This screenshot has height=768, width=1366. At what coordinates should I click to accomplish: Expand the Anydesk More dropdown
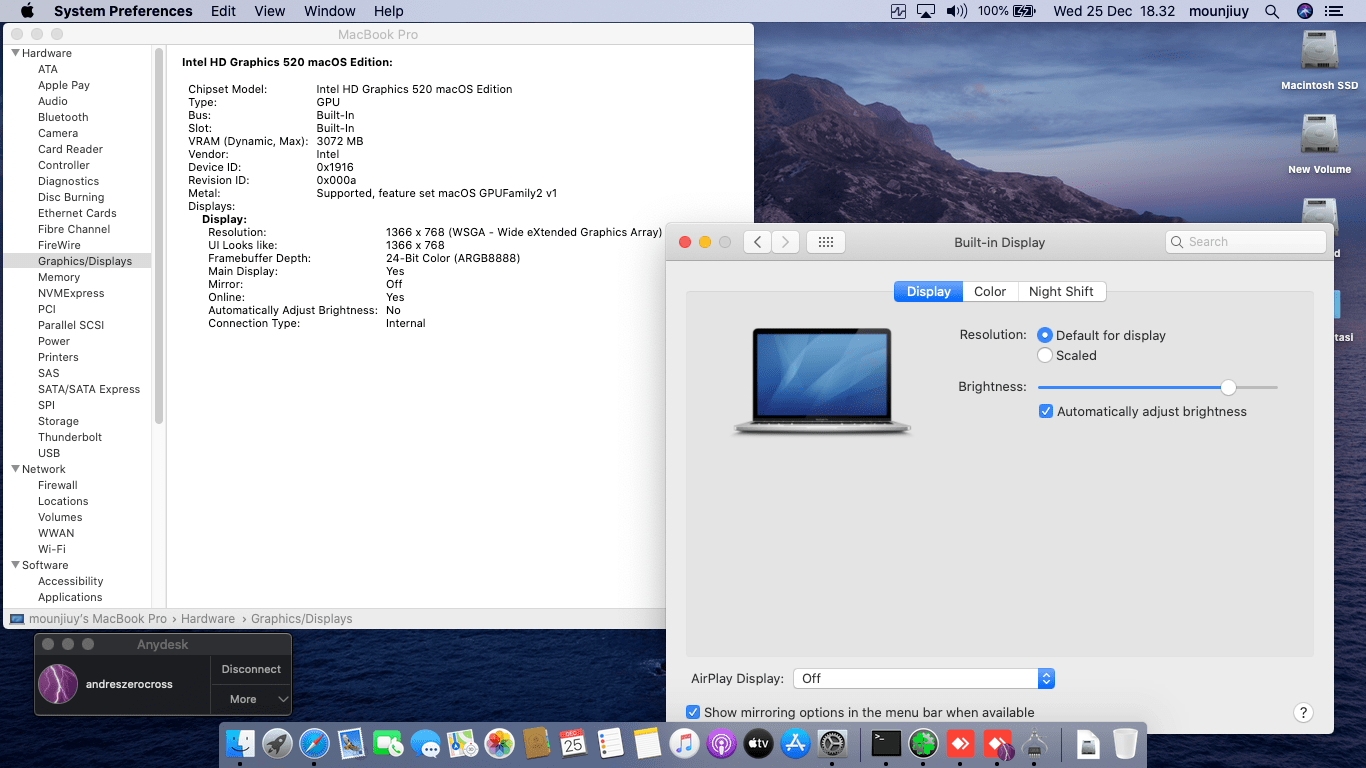(x=251, y=699)
